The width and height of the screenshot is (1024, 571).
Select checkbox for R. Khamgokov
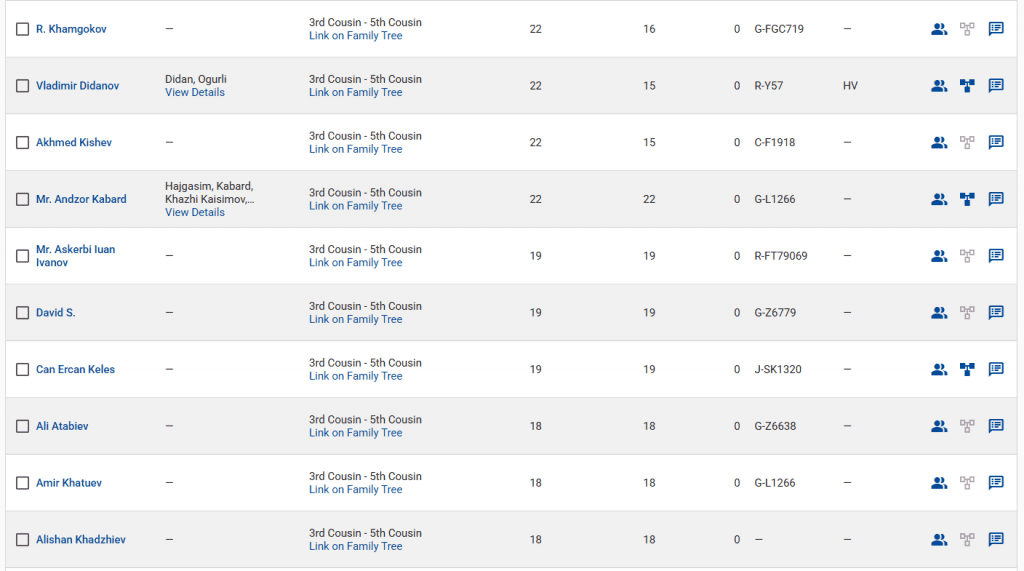(22, 29)
